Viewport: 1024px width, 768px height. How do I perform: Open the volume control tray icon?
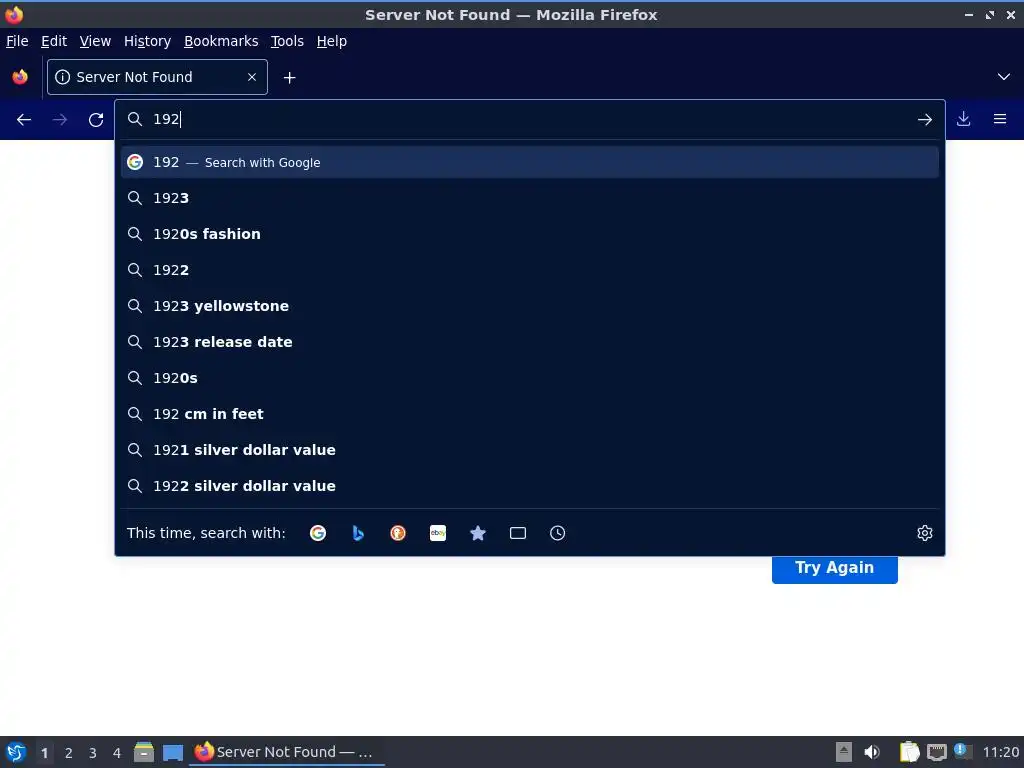[871, 752]
